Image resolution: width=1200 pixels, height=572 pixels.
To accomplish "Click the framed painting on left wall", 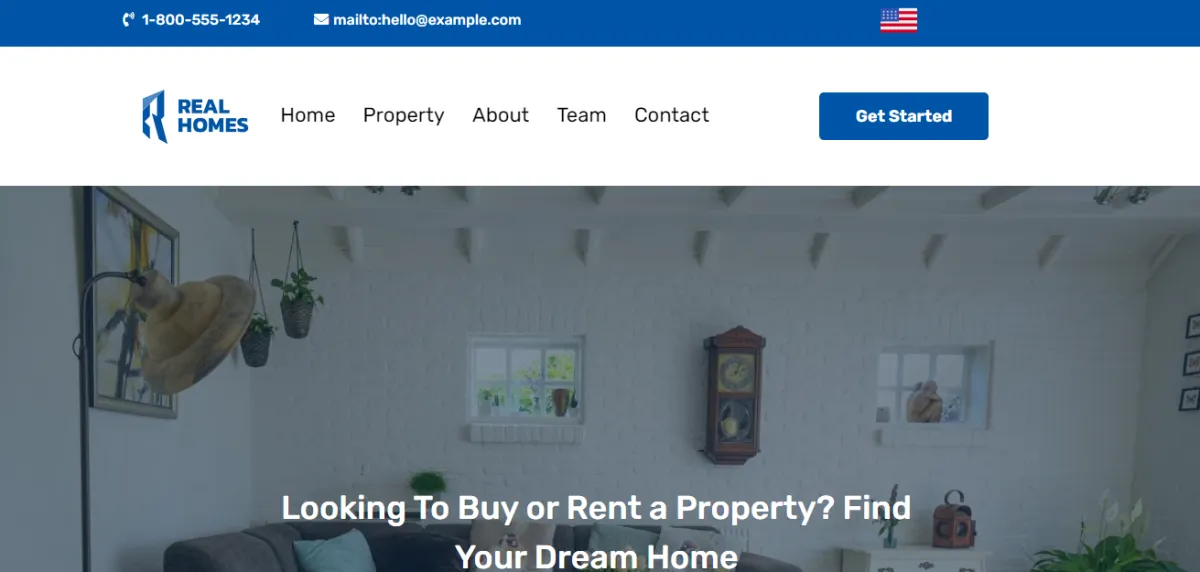I will coord(134,300).
